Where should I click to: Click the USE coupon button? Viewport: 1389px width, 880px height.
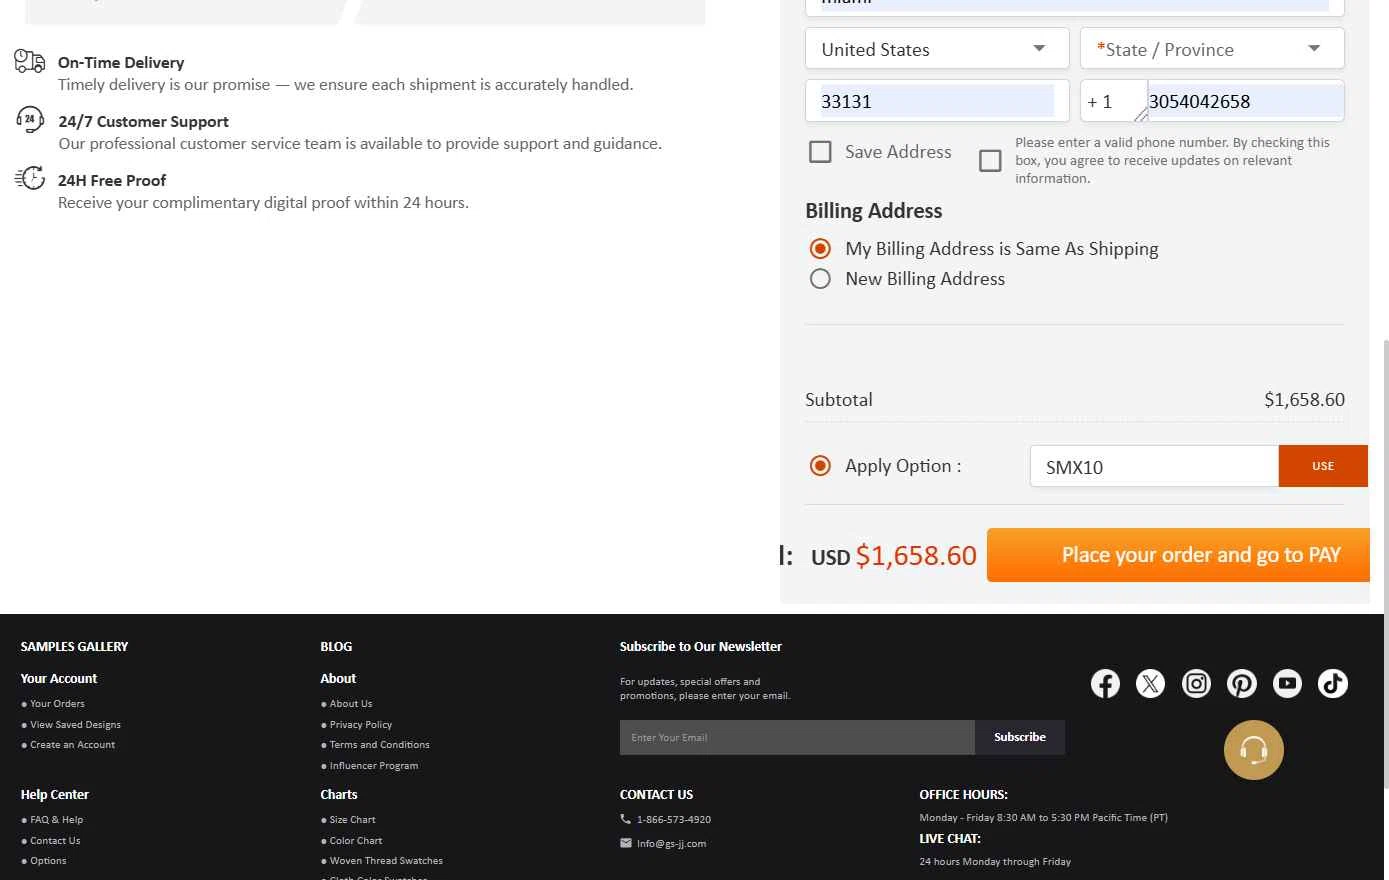click(1323, 466)
